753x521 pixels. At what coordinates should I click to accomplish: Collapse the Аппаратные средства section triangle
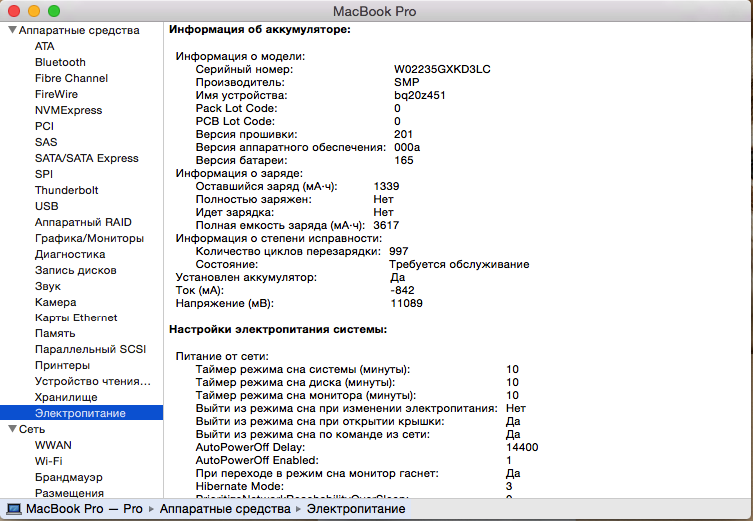[x=12, y=30]
